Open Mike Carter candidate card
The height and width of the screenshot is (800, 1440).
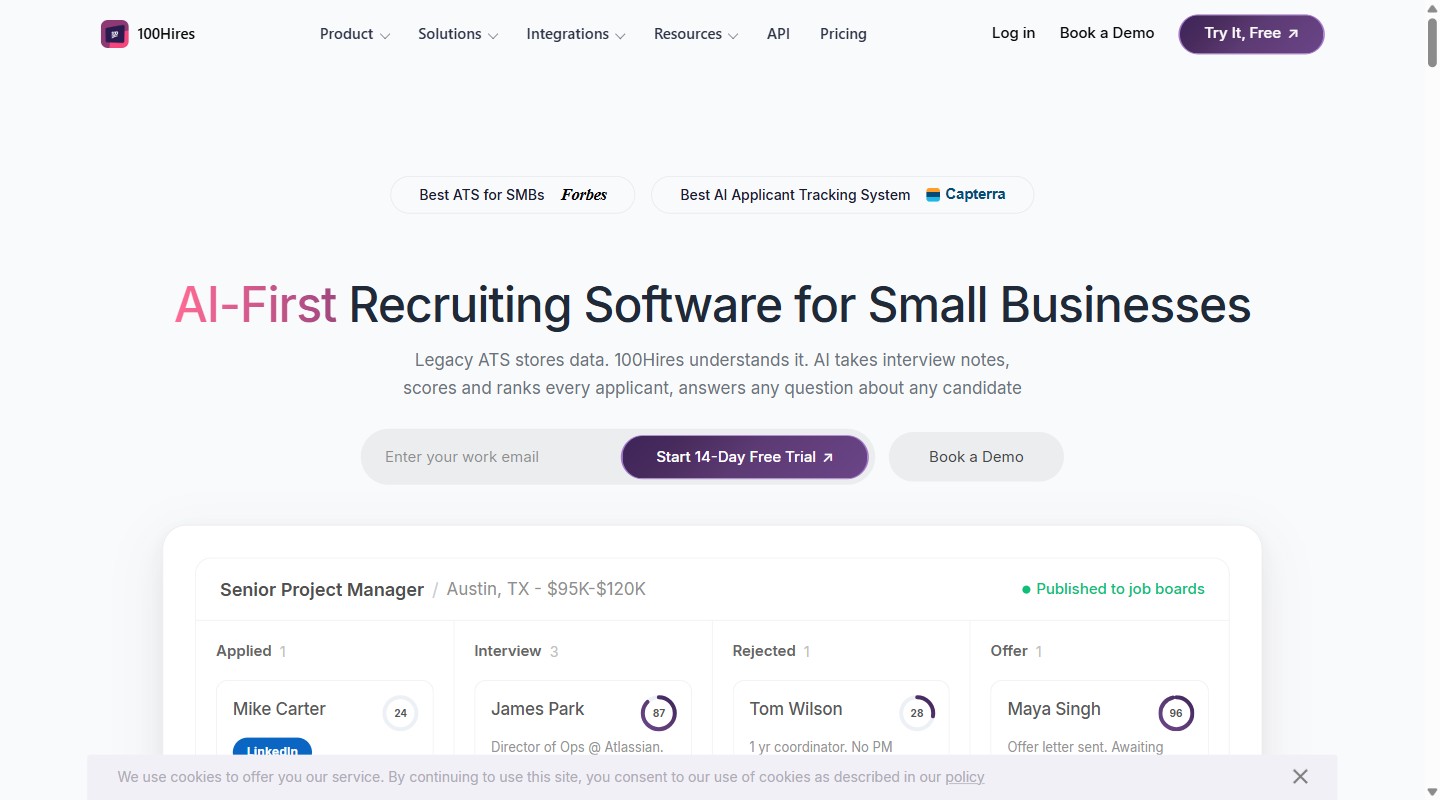(325, 720)
